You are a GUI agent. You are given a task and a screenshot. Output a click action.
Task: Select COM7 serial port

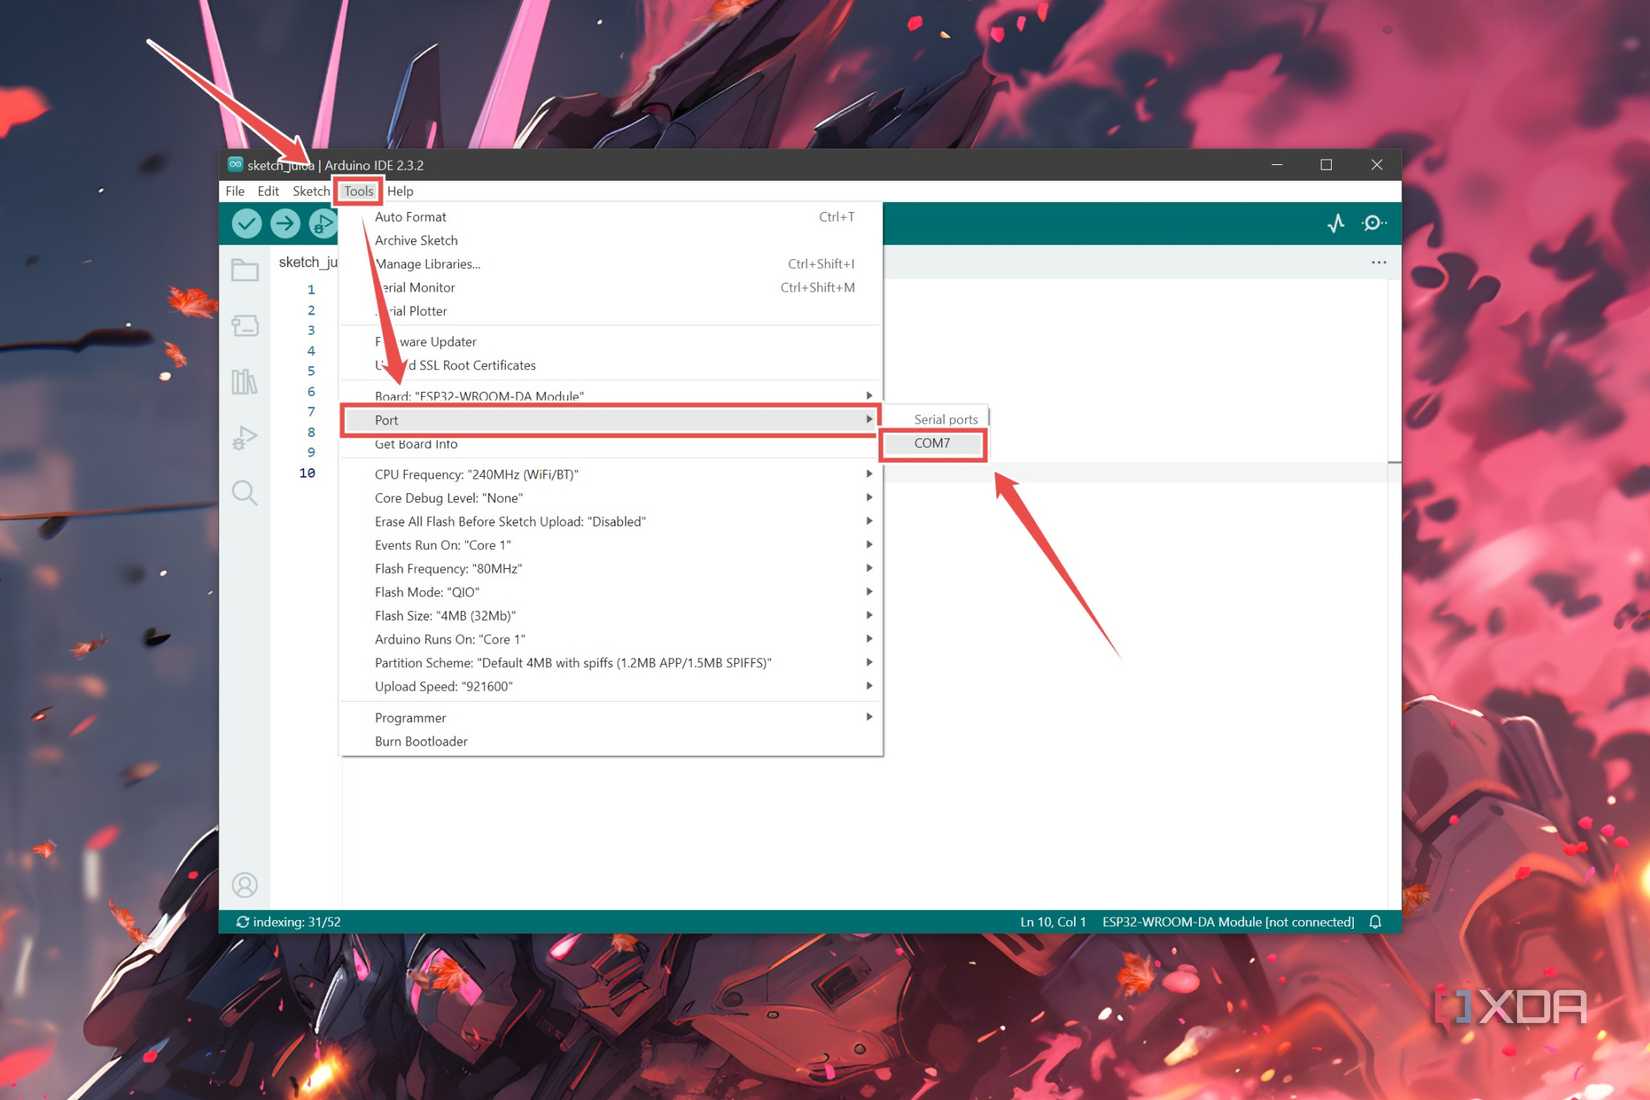pos(933,443)
